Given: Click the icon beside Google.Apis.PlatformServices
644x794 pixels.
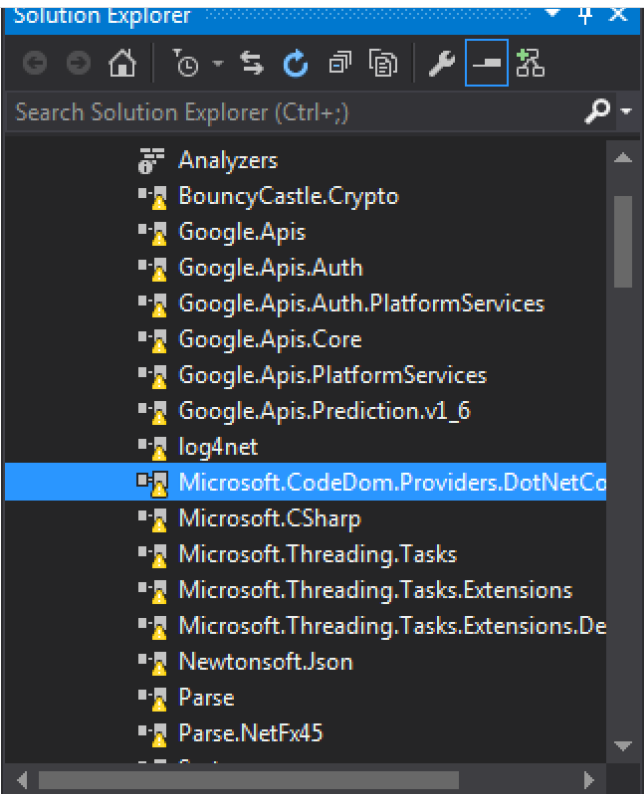Looking at the screenshot, I should click(152, 377).
